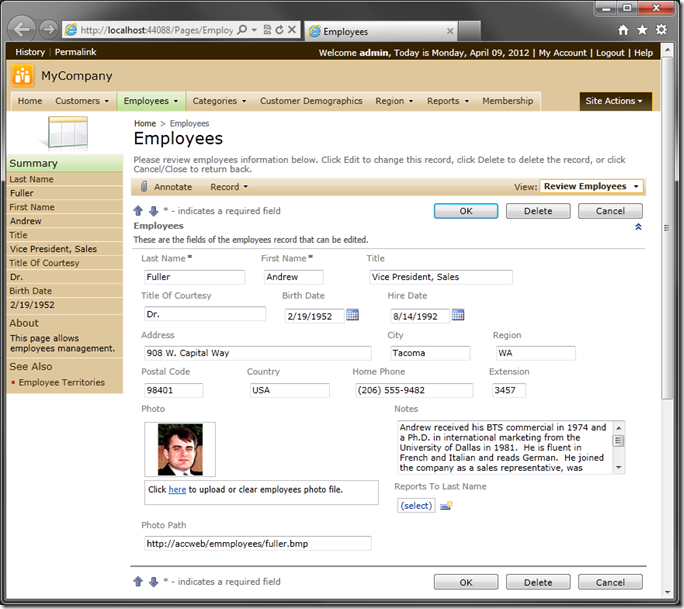
Task: Click the Extension input field
Action: coord(509,390)
